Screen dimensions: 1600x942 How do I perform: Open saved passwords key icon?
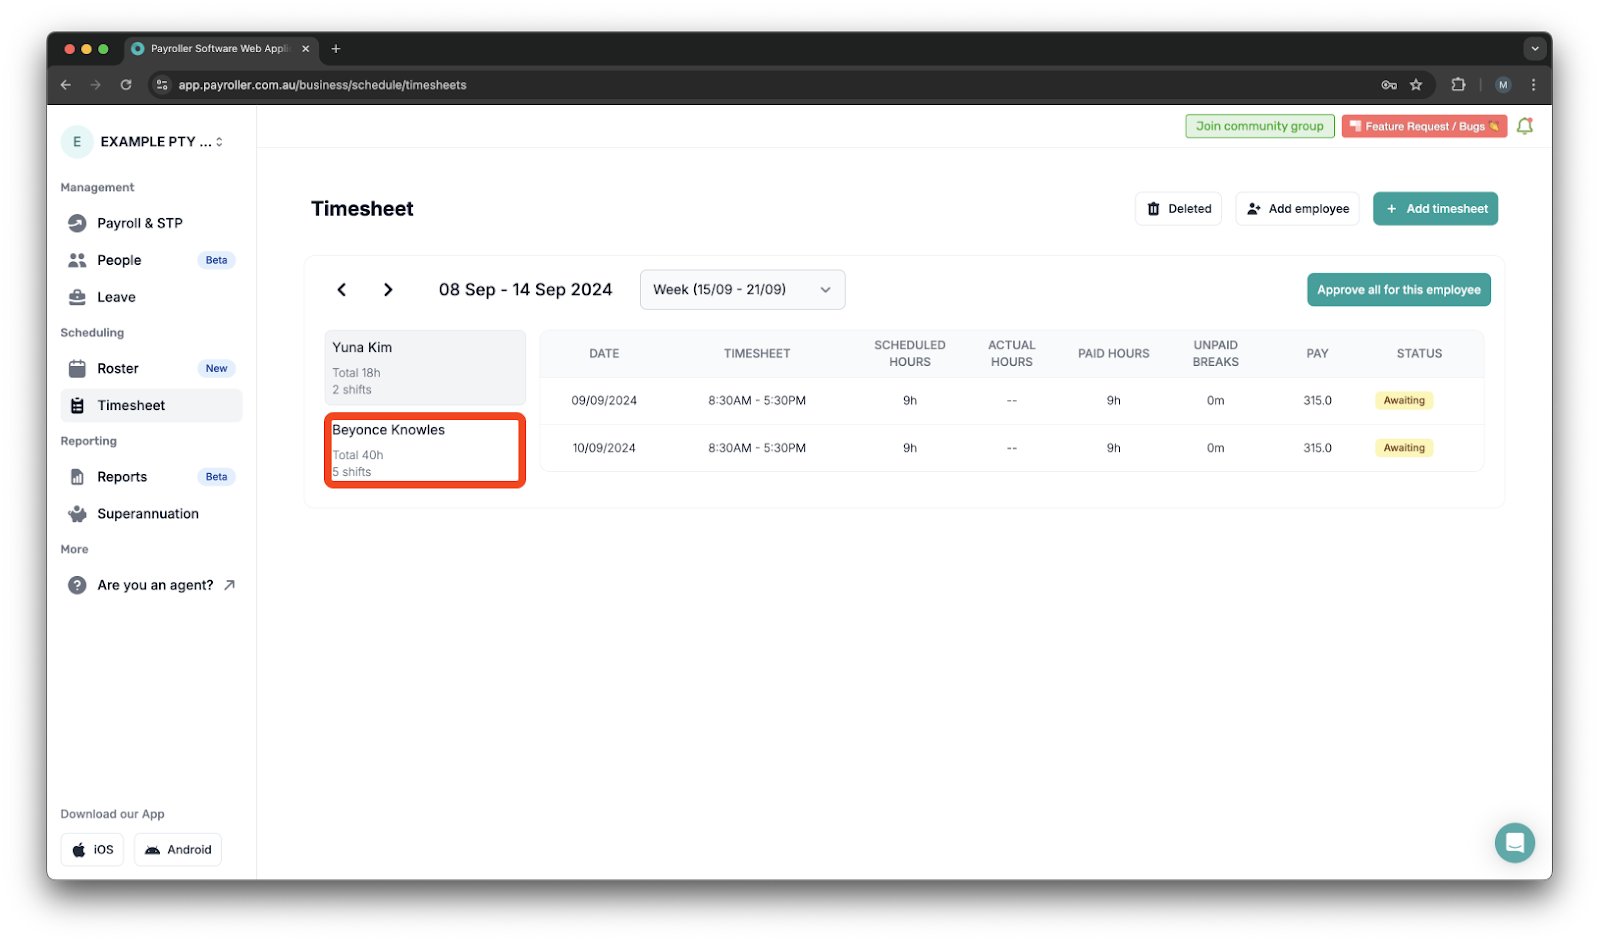pos(1389,85)
